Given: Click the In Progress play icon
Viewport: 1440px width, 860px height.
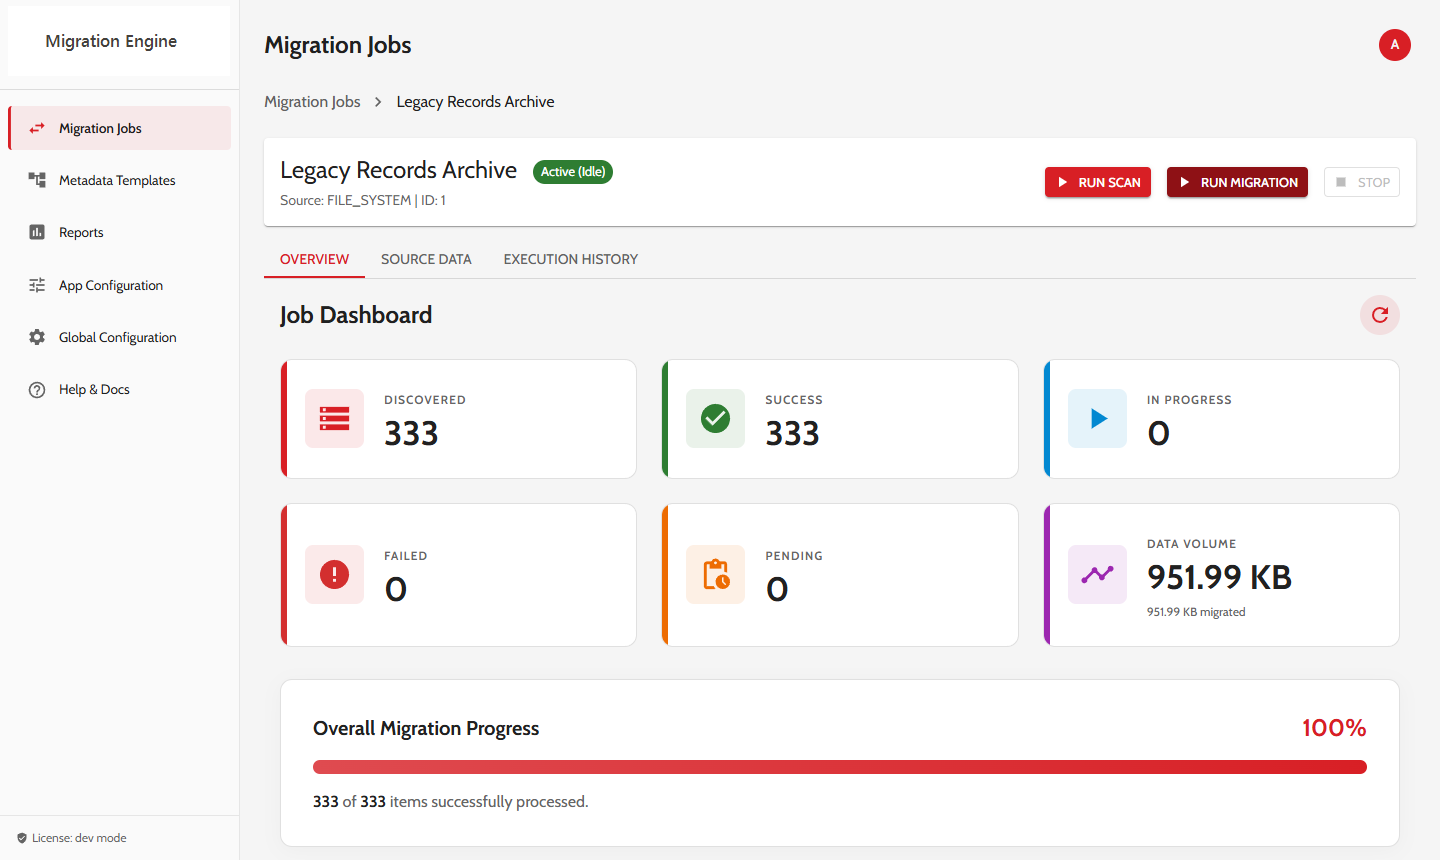Looking at the screenshot, I should (x=1097, y=418).
